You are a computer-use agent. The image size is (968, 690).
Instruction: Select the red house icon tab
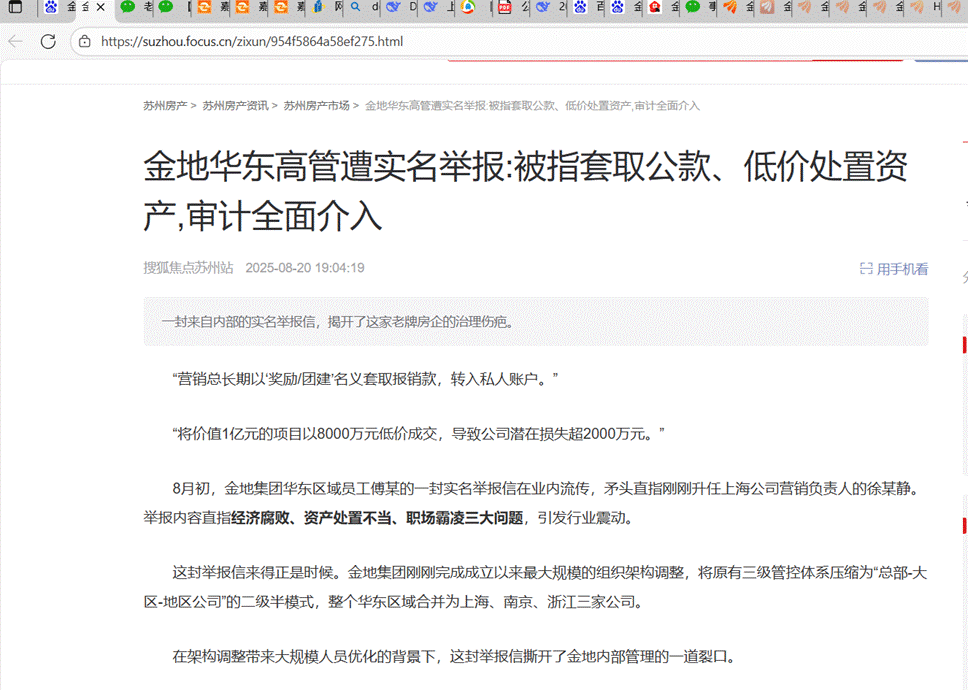pos(655,8)
